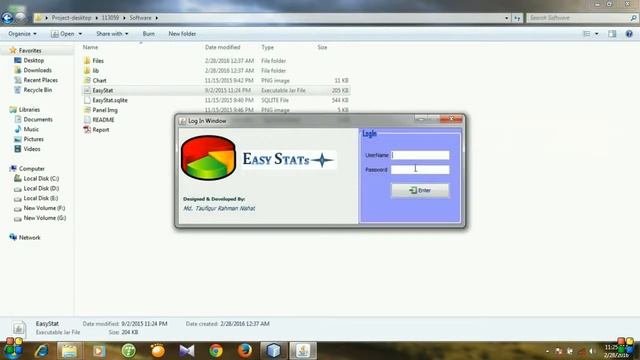Sort by the Size column header
Screen dimensions: 640x360
[322, 47]
